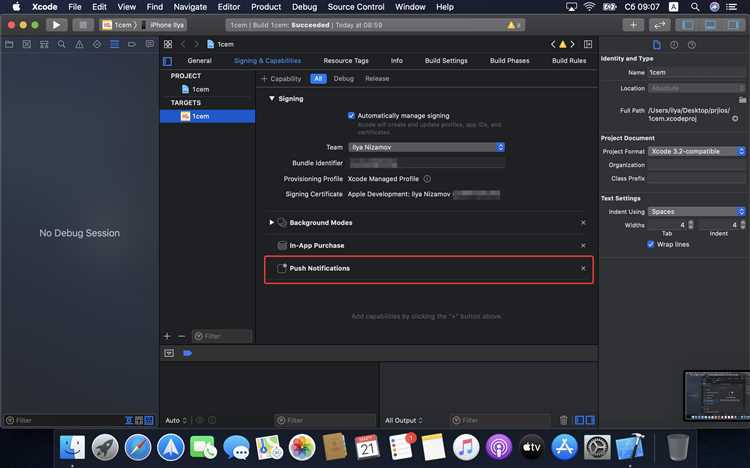Open the Project Format dropdown
This screenshot has width=750, height=468.
pyautogui.click(x=697, y=151)
